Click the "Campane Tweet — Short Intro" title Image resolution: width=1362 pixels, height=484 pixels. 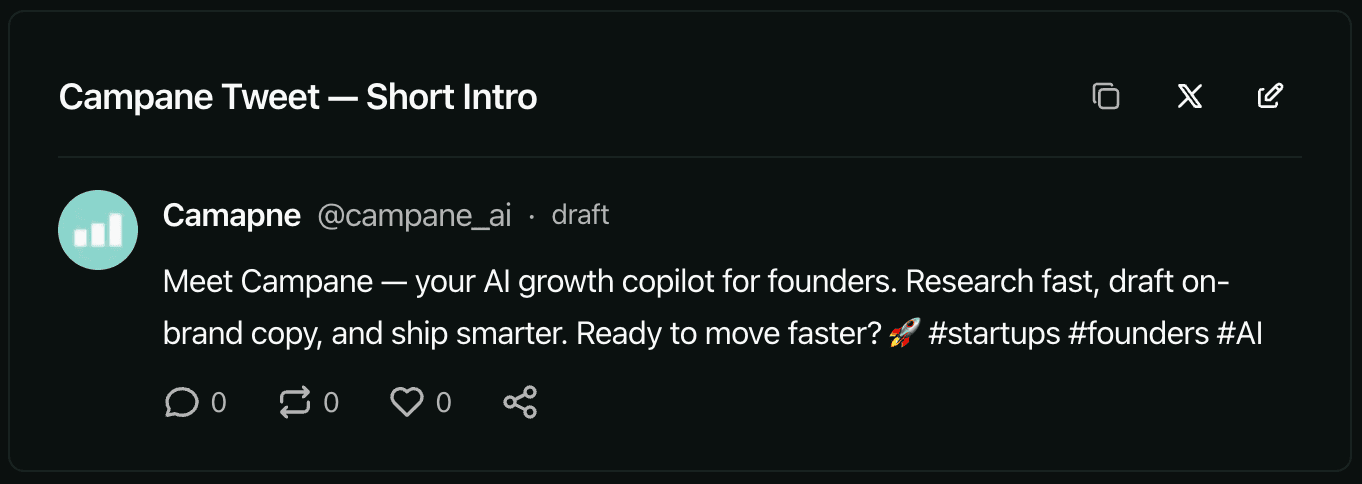(298, 97)
